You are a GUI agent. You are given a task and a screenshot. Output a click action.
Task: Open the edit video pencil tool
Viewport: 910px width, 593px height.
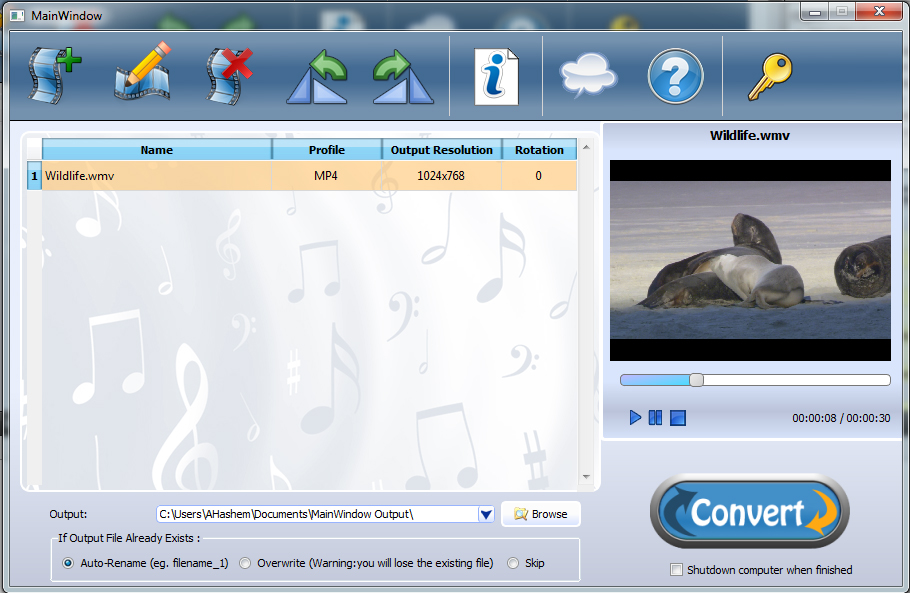[x=143, y=71]
